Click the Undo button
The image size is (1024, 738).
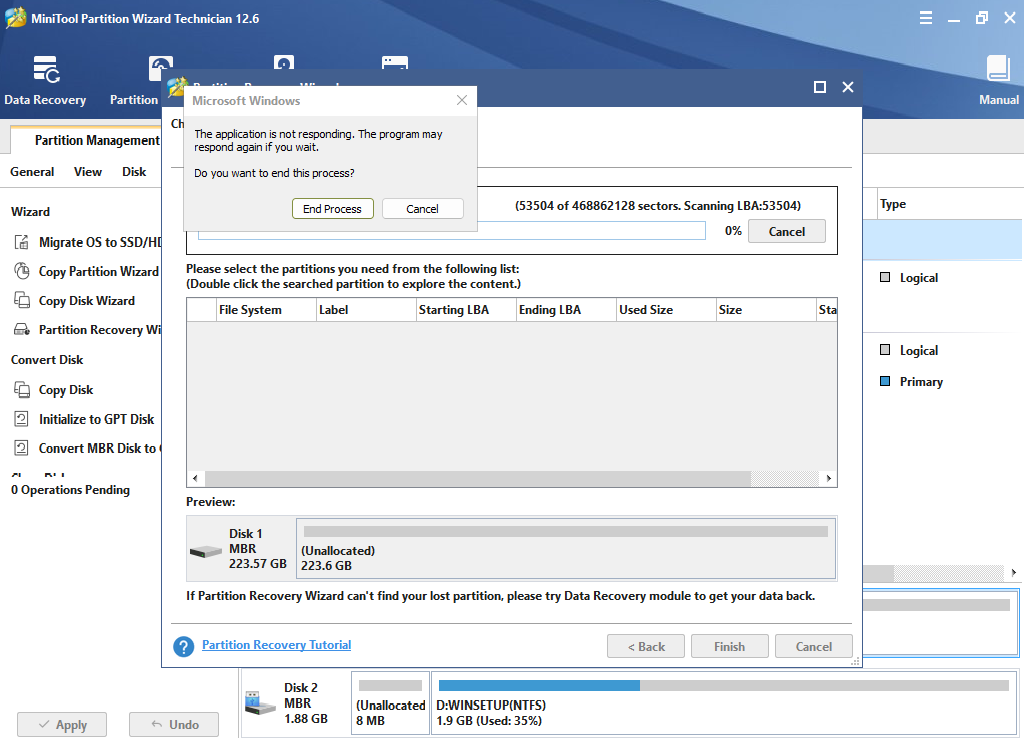174,725
